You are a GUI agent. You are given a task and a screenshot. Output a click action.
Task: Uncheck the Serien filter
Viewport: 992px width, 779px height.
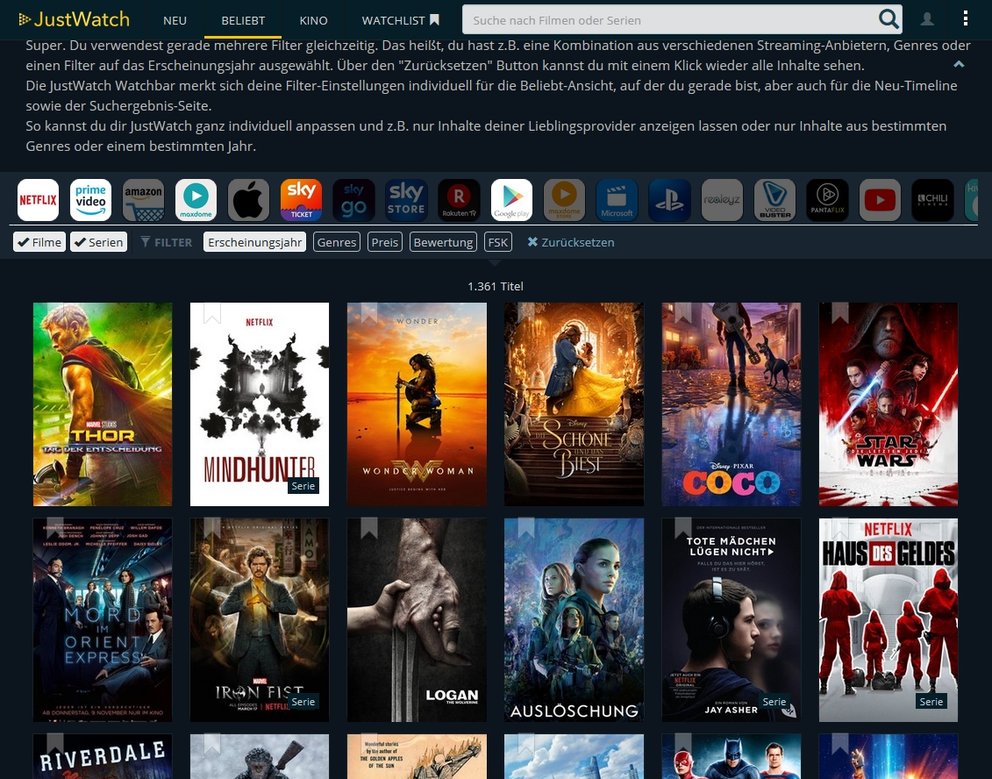[x=99, y=242]
